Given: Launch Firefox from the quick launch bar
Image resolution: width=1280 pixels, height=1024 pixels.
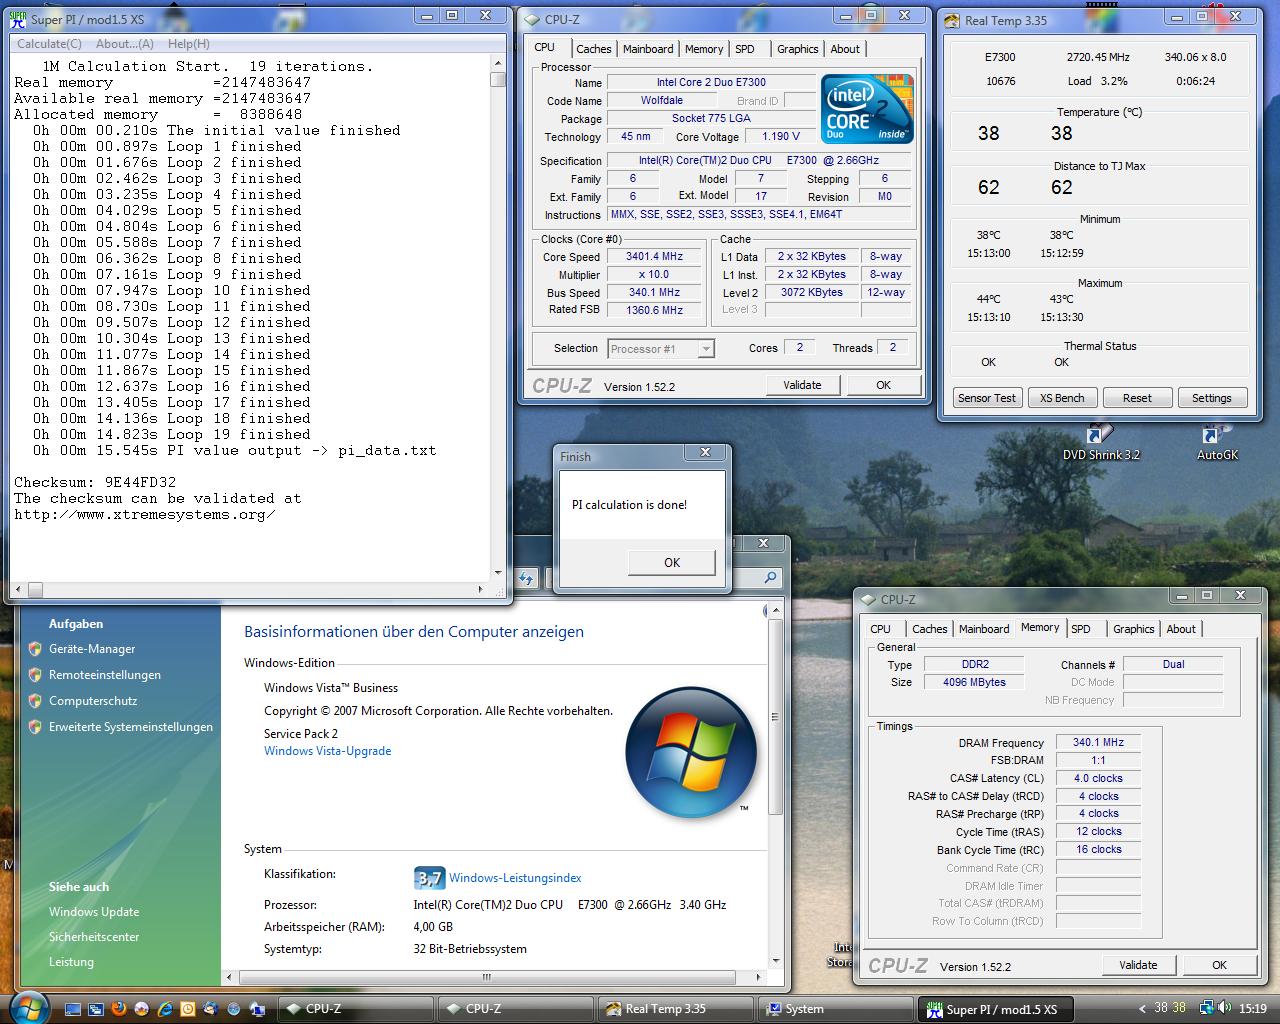Looking at the screenshot, I should (x=119, y=1009).
